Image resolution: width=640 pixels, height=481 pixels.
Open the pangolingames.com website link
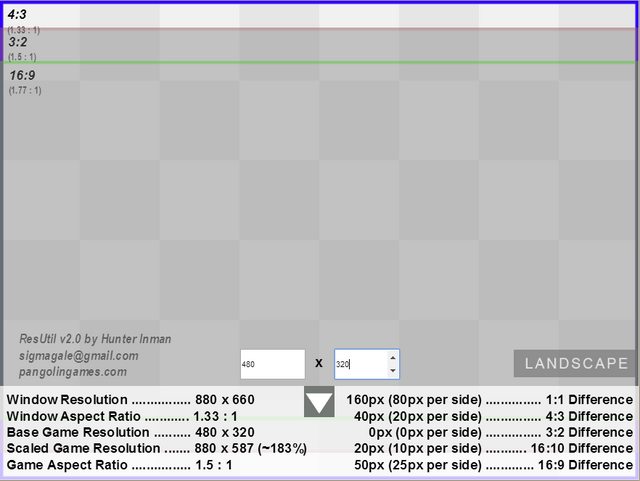73,372
